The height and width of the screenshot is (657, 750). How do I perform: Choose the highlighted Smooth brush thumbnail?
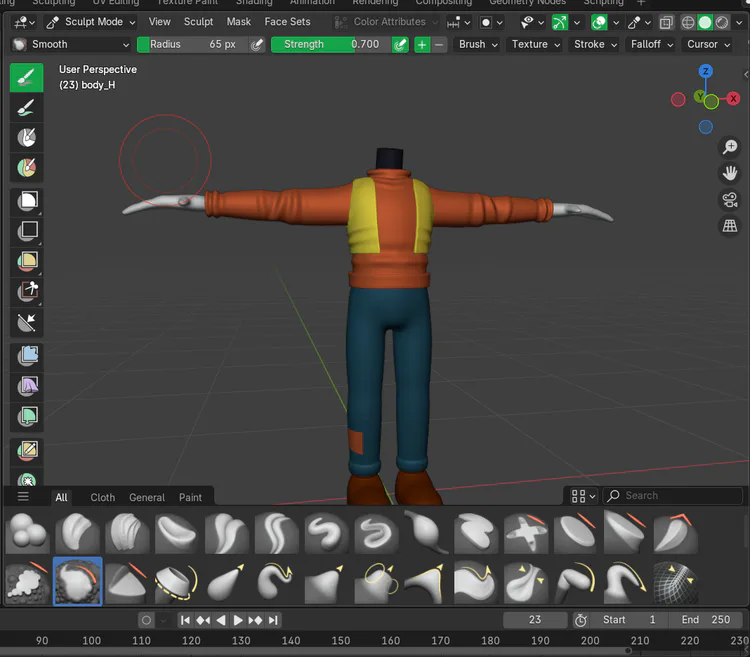(x=77, y=581)
